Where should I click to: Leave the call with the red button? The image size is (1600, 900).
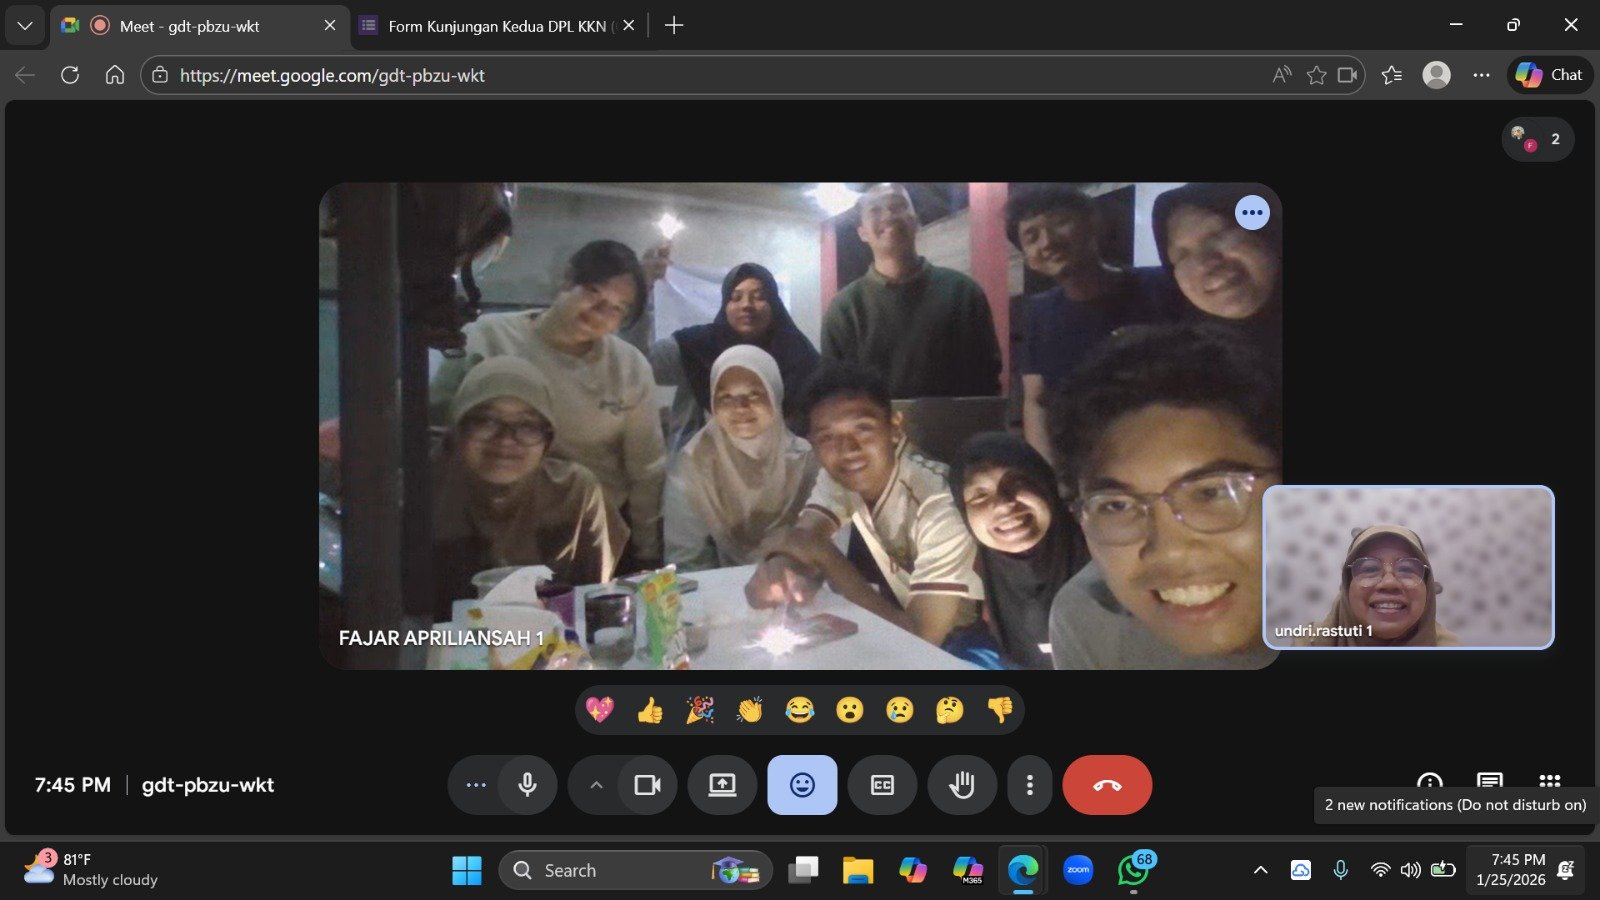[1106, 785]
